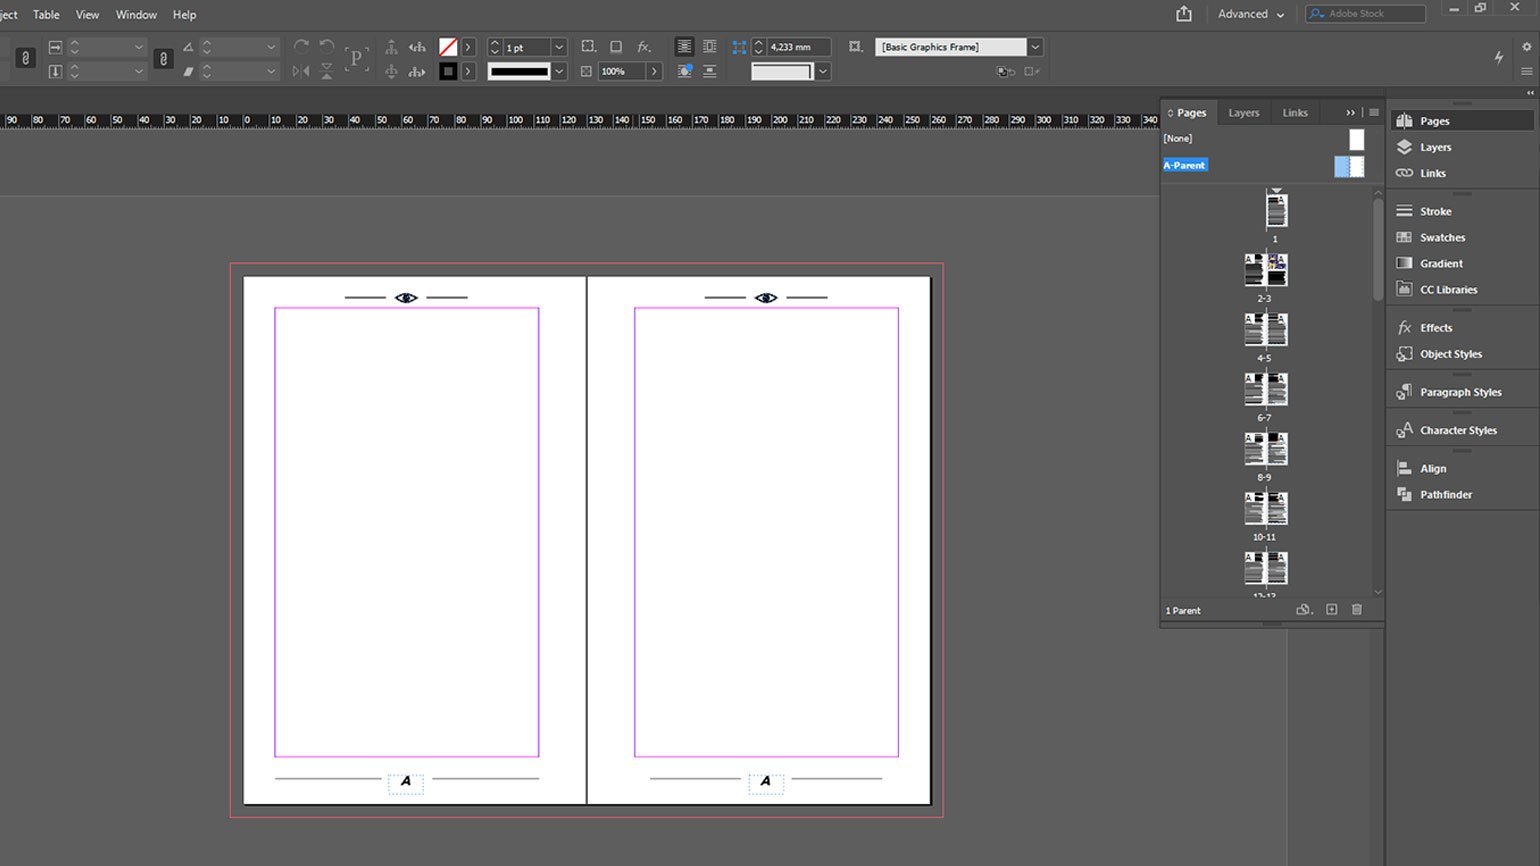This screenshot has width=1540, height=866.
Task: Open the stroke weight 1 pt dropdown
Action: tap(559, 48)
